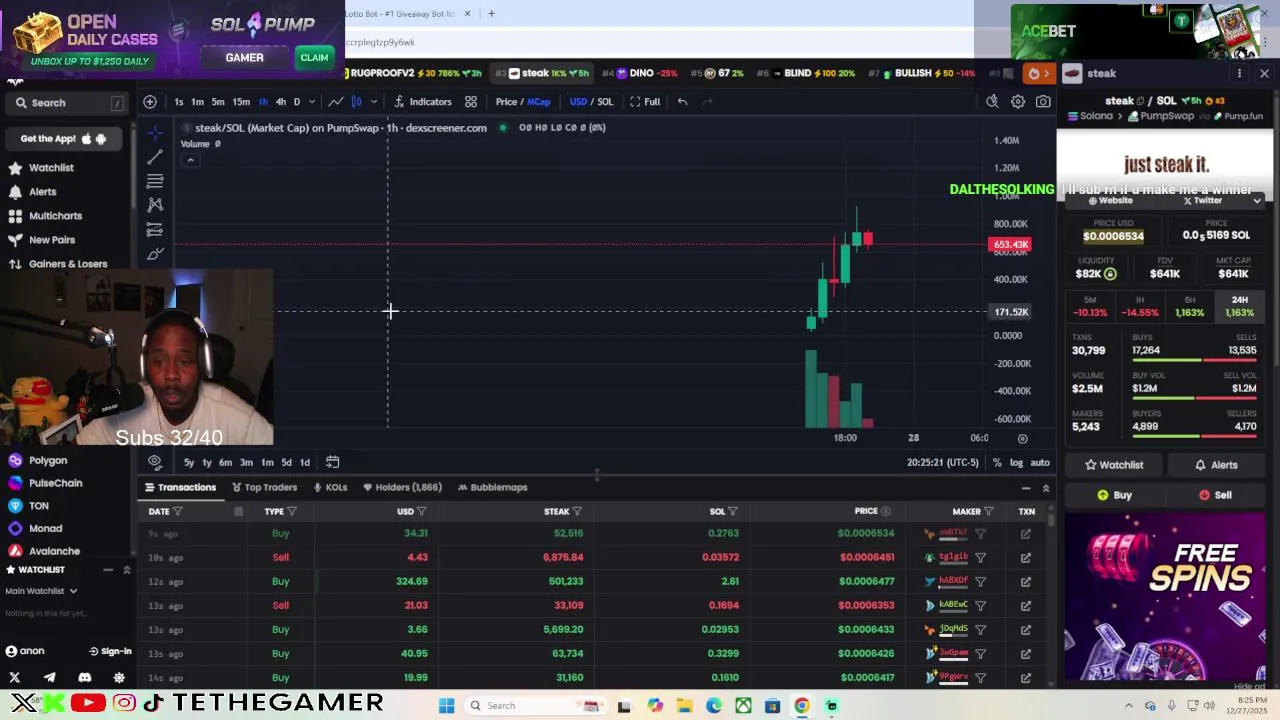The height and width of the screenshot is (720, 1280).
Task: Open quick search on chart toolbar
Action: (x=992, y=102)
